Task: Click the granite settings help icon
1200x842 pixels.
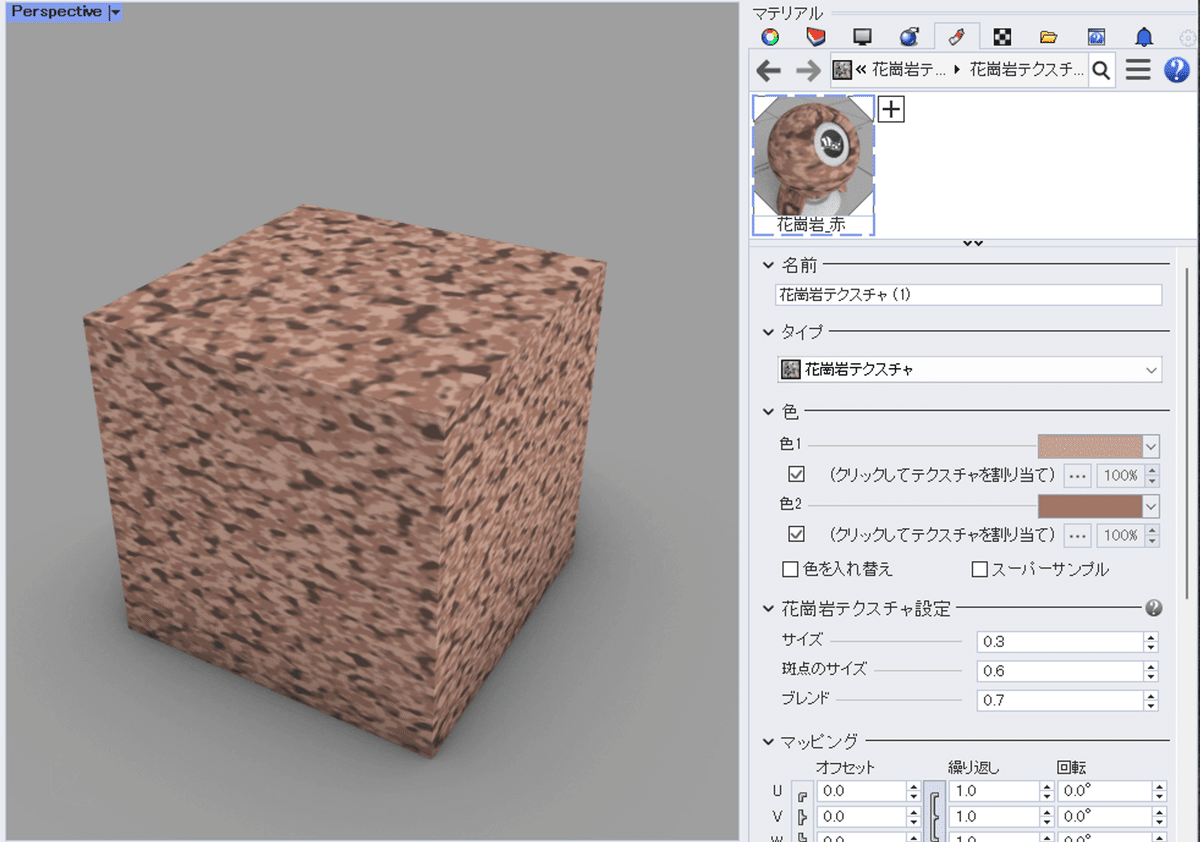Action: (1154, 608)
